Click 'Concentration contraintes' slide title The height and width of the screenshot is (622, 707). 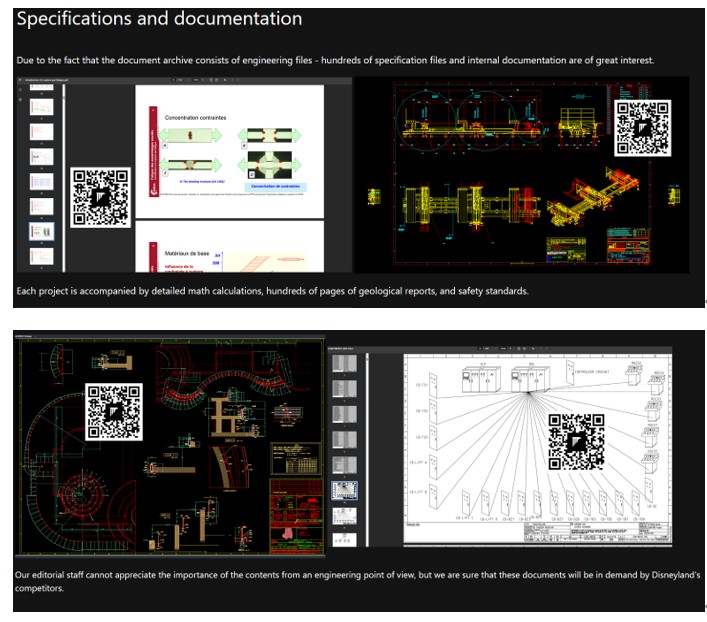click(195, 118)
